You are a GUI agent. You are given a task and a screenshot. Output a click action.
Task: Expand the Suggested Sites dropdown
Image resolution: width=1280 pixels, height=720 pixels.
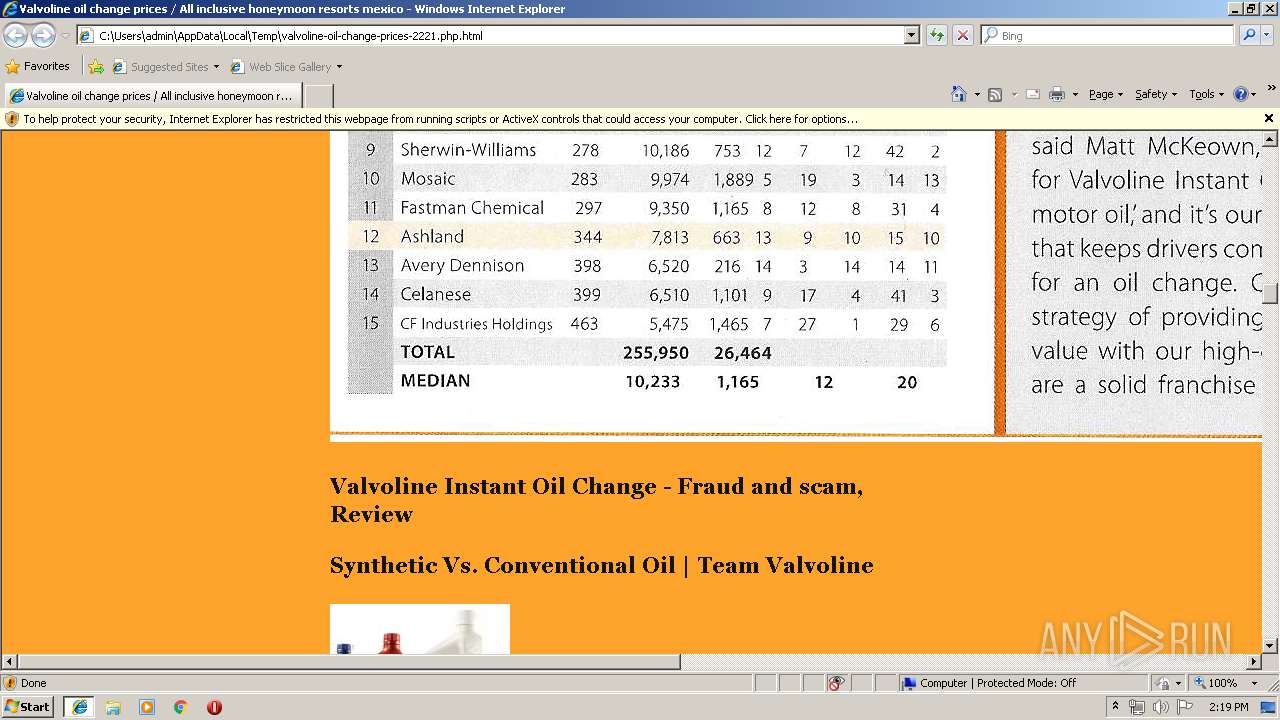click(216, 67)
